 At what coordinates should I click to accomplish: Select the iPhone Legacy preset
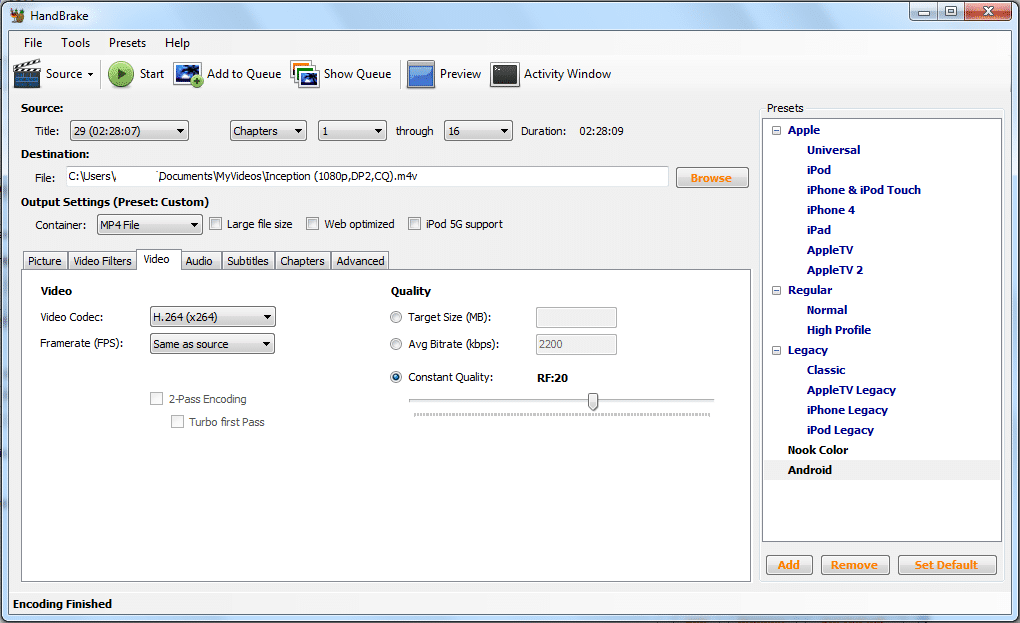click(x=847, y=410)
